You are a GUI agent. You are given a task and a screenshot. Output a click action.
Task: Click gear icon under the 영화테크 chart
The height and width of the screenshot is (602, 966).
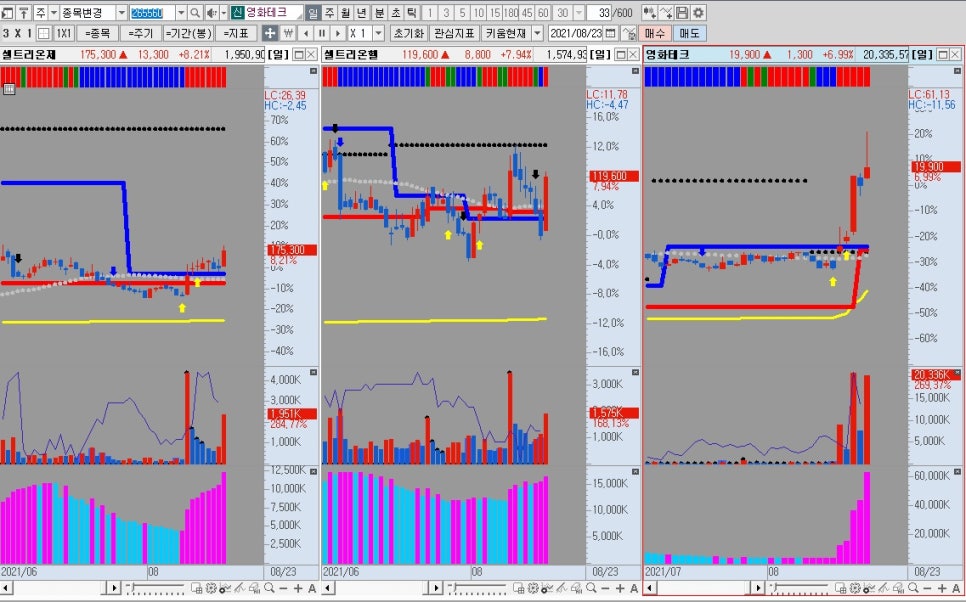pos(853,588)
